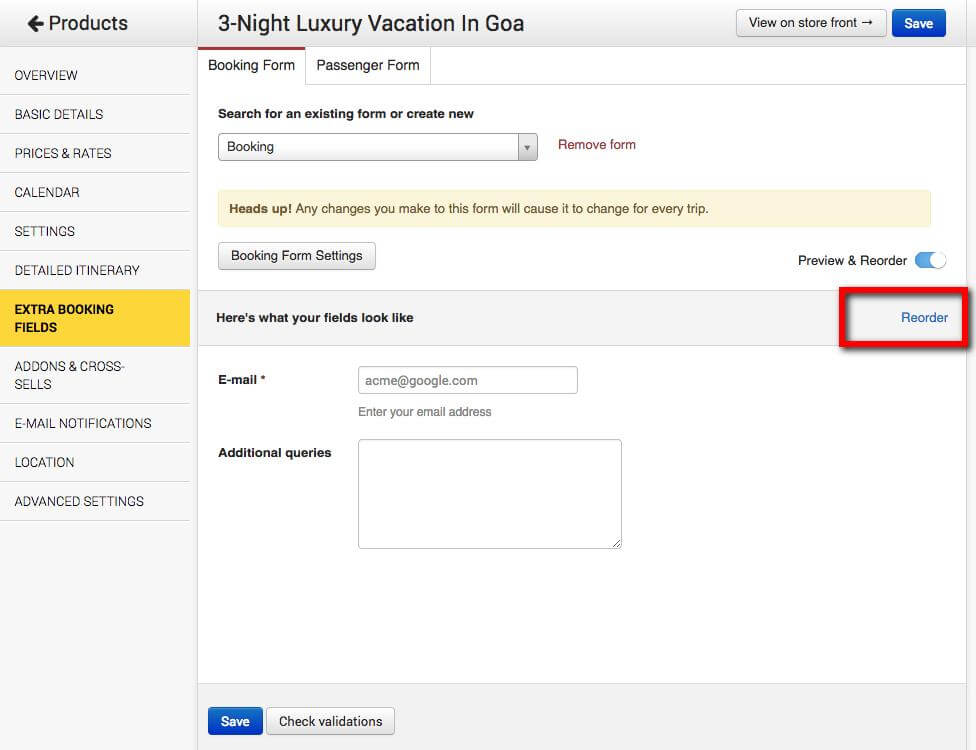Click the Additional queries text area
The image size is (976, 750).
tap(489, 493)
